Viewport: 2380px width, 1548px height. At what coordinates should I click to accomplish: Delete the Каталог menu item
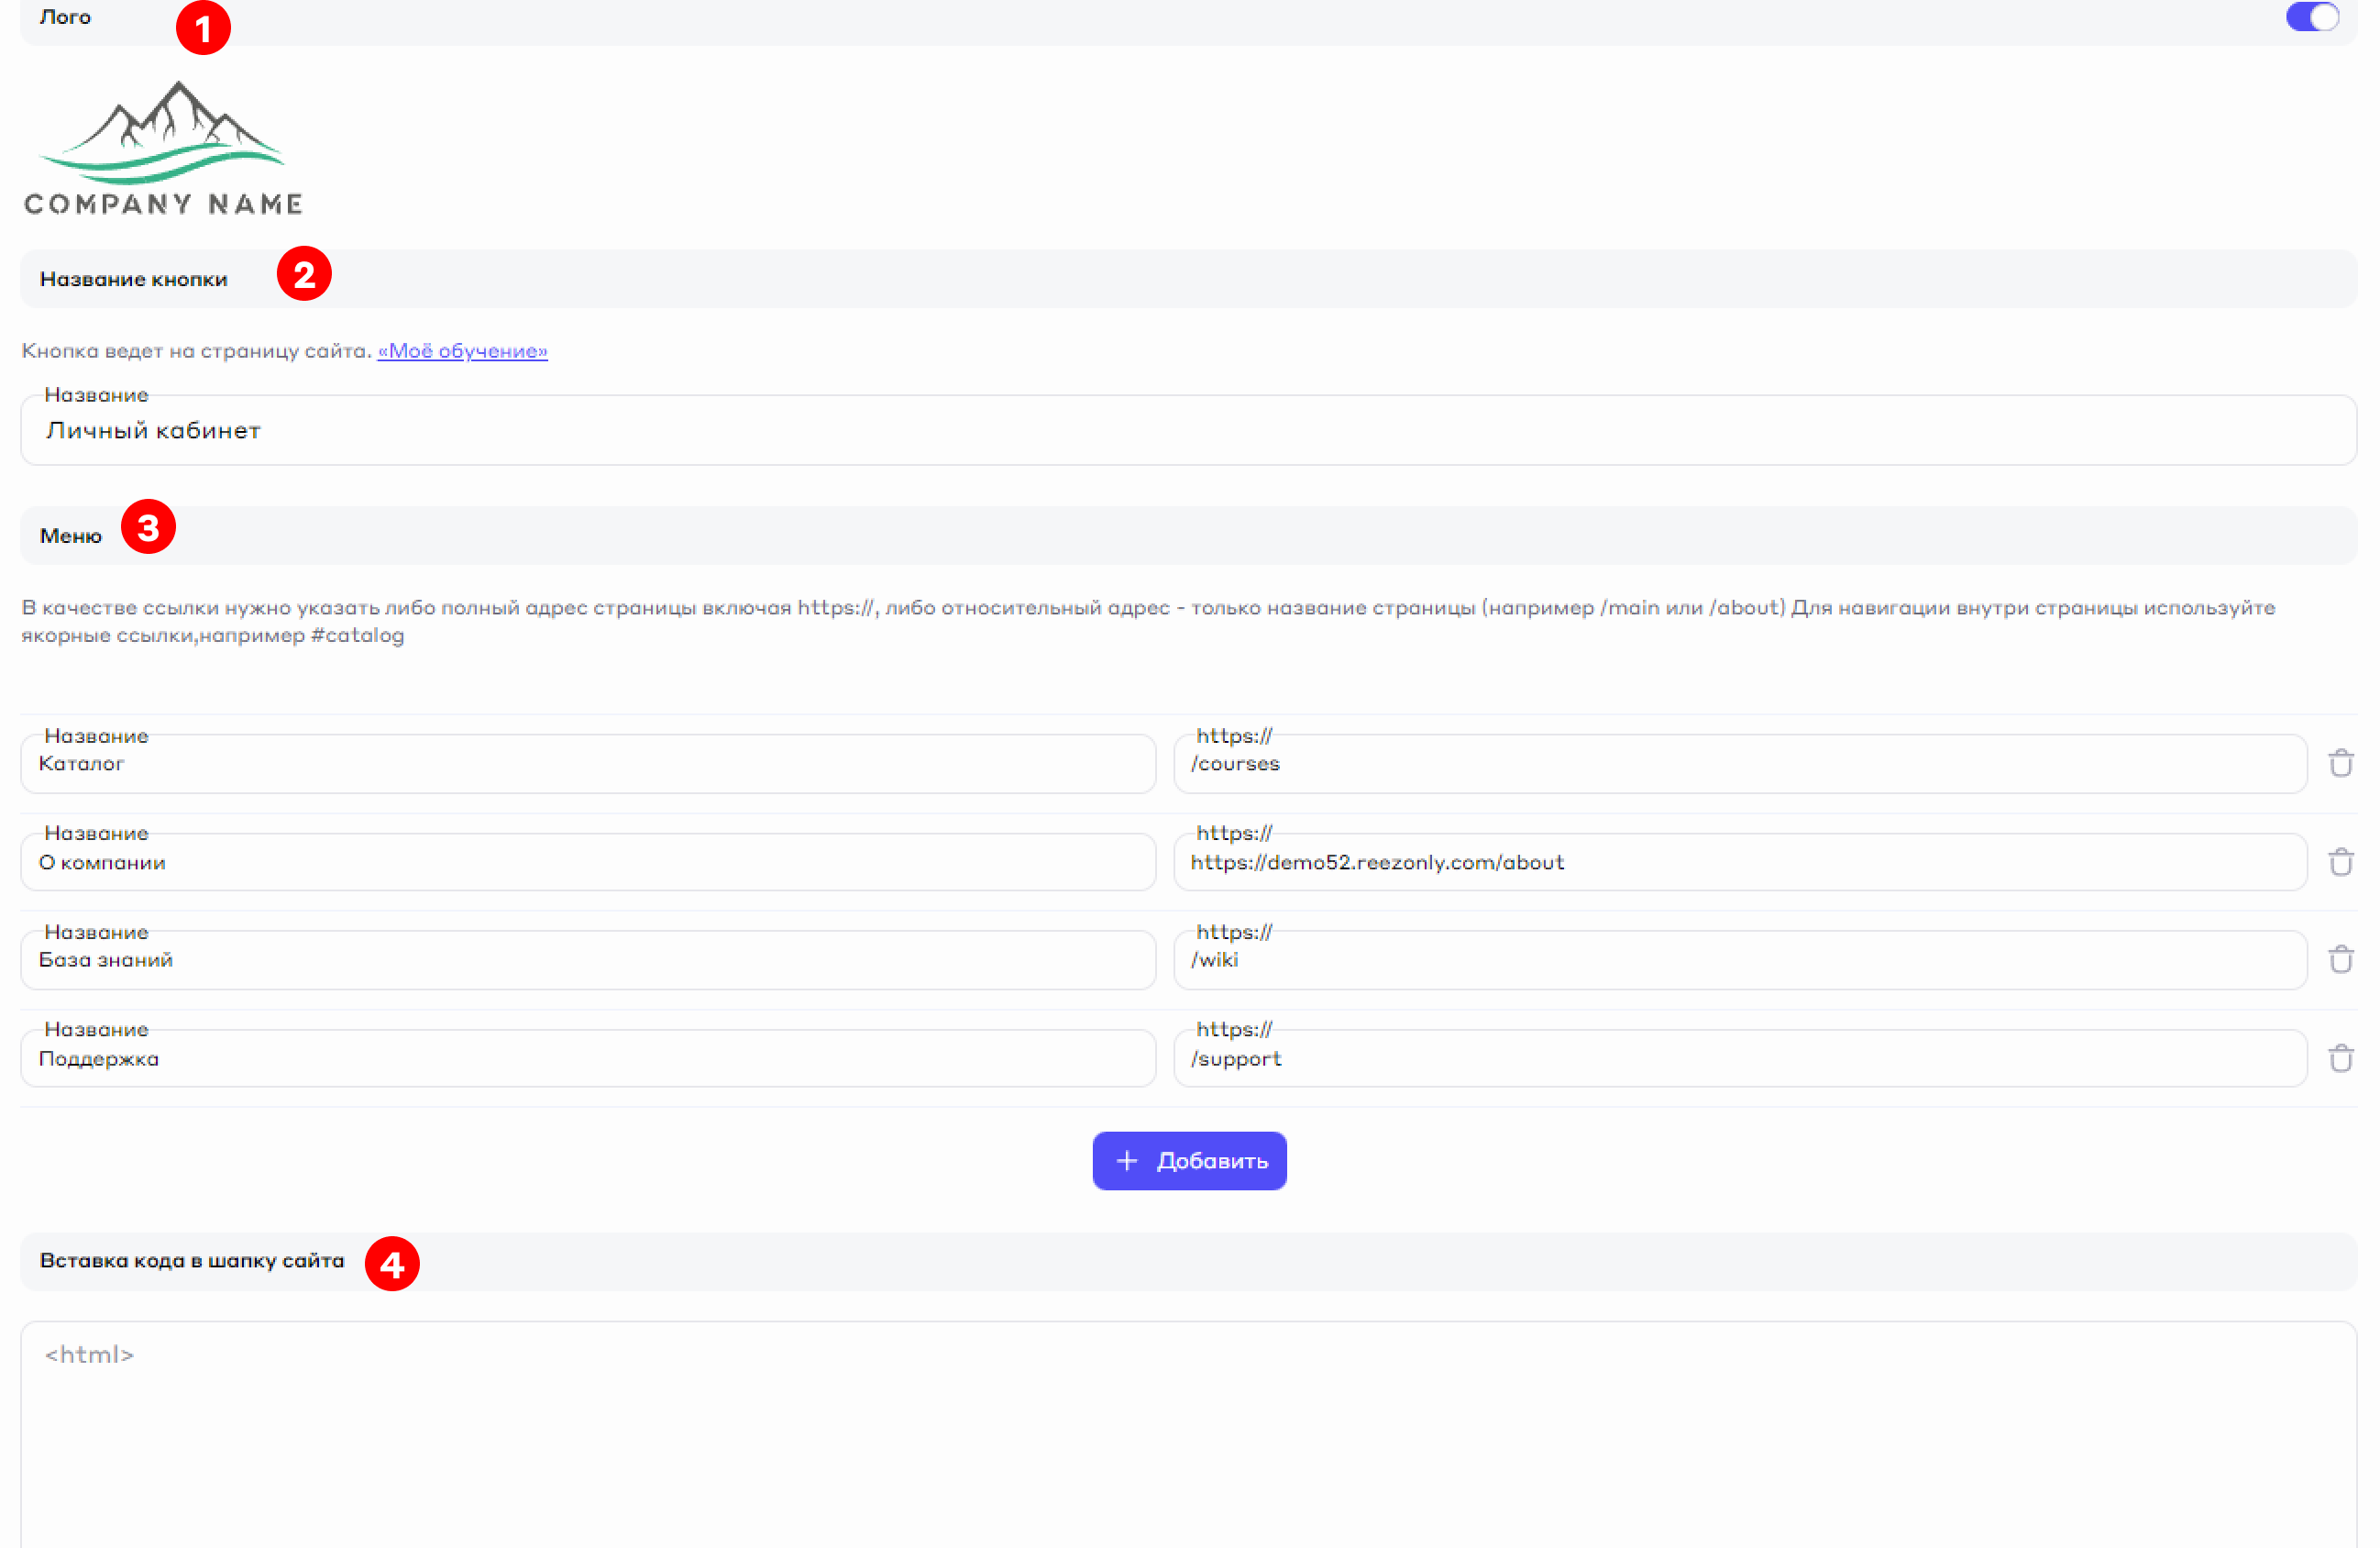(2340, 763)
